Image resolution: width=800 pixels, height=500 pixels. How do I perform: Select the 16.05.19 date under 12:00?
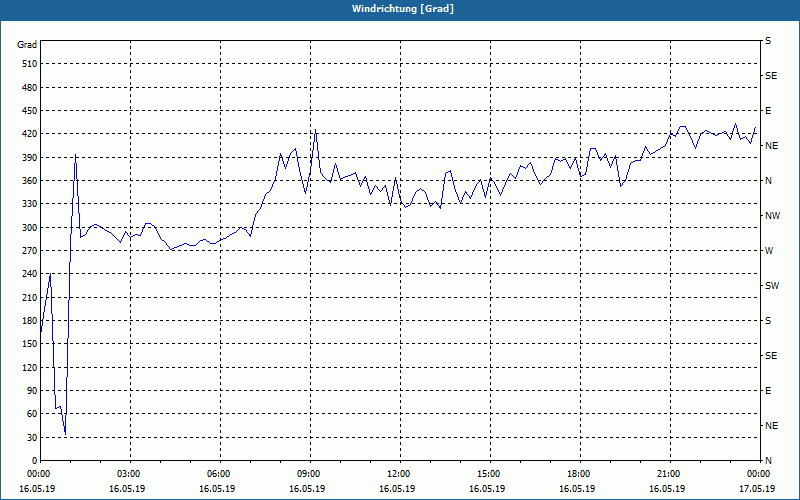[x=397, y=489]
